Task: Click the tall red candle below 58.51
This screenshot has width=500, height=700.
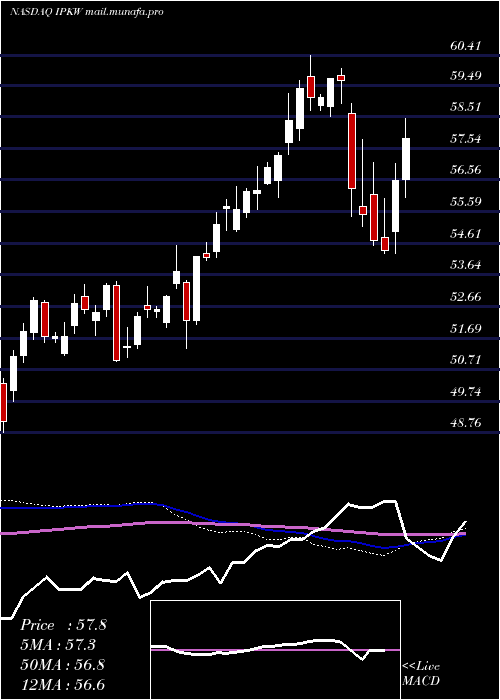Action: (x=352, y=151)
